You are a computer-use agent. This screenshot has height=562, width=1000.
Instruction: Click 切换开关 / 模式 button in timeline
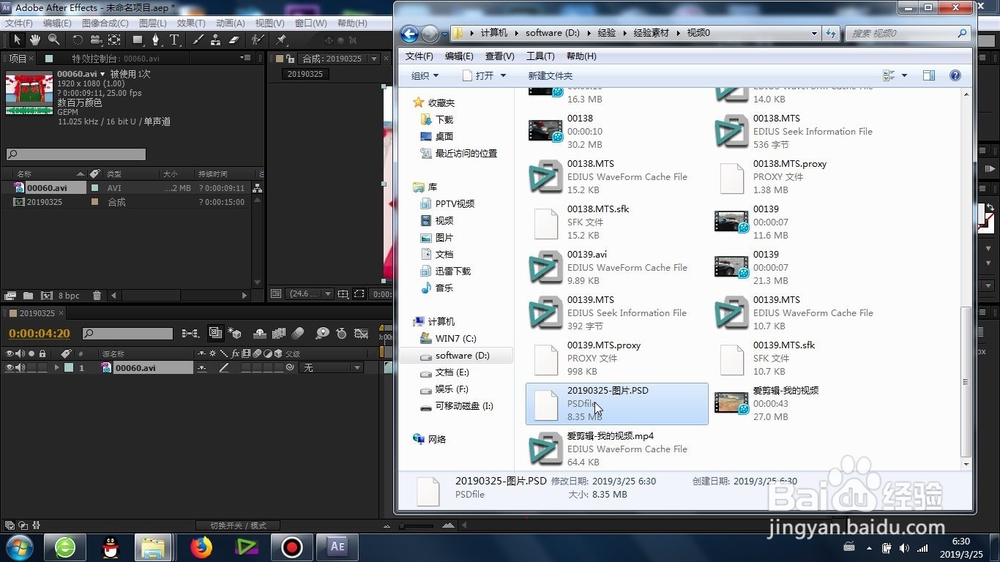(x=239, y=526)
